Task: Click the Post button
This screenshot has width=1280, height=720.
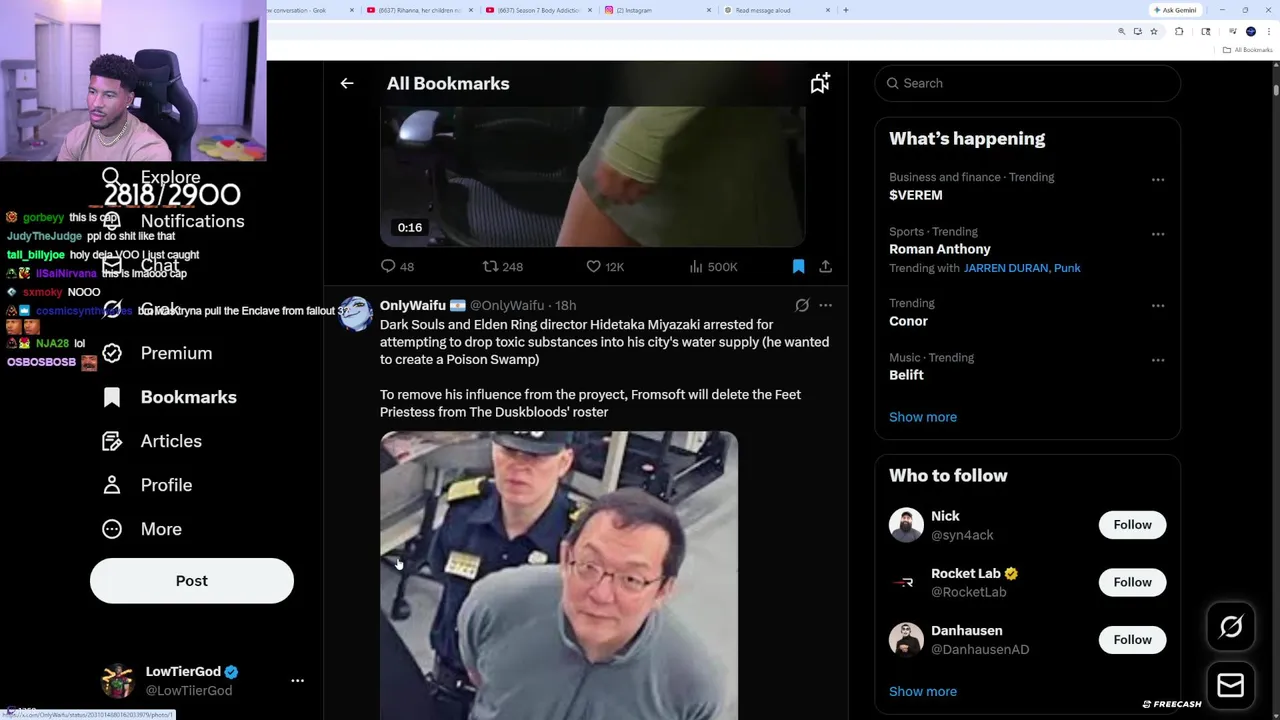Action: pos(192,581)
